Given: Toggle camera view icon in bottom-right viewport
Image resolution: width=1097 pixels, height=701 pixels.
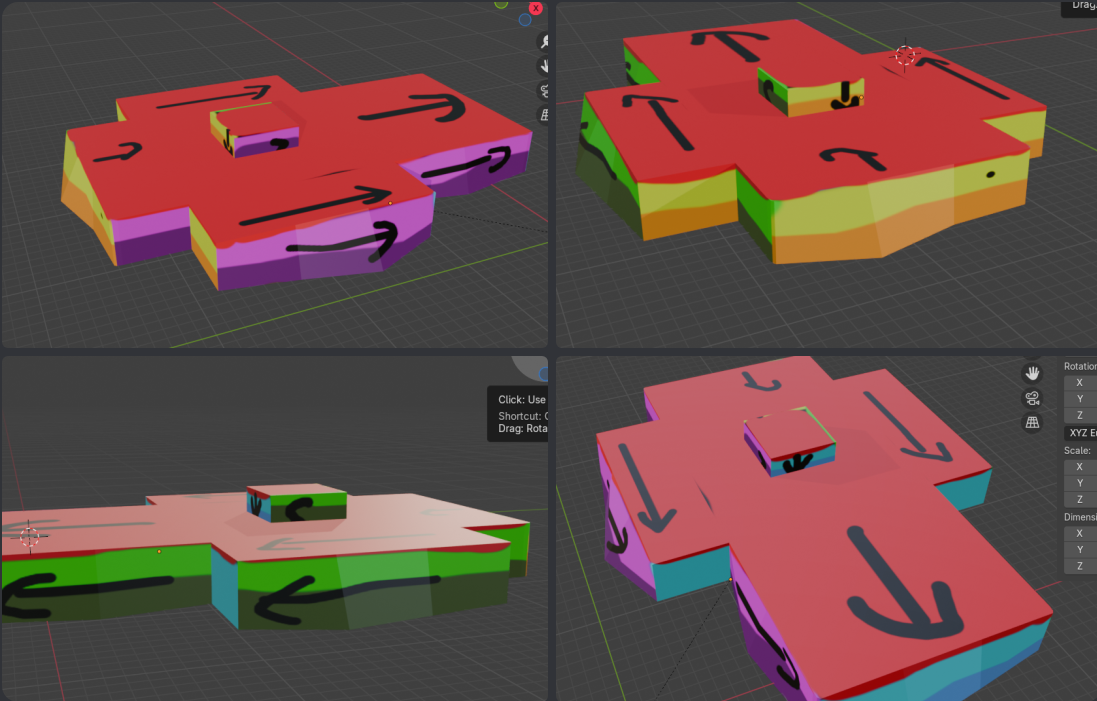Looking at the screenshot, I should pyautogui.click(x=1032, y=398).
